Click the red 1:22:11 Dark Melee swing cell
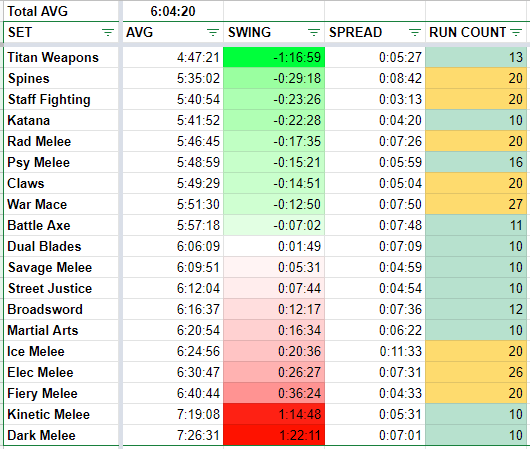This screenshot has height=449, width=530. click(274, 435)
